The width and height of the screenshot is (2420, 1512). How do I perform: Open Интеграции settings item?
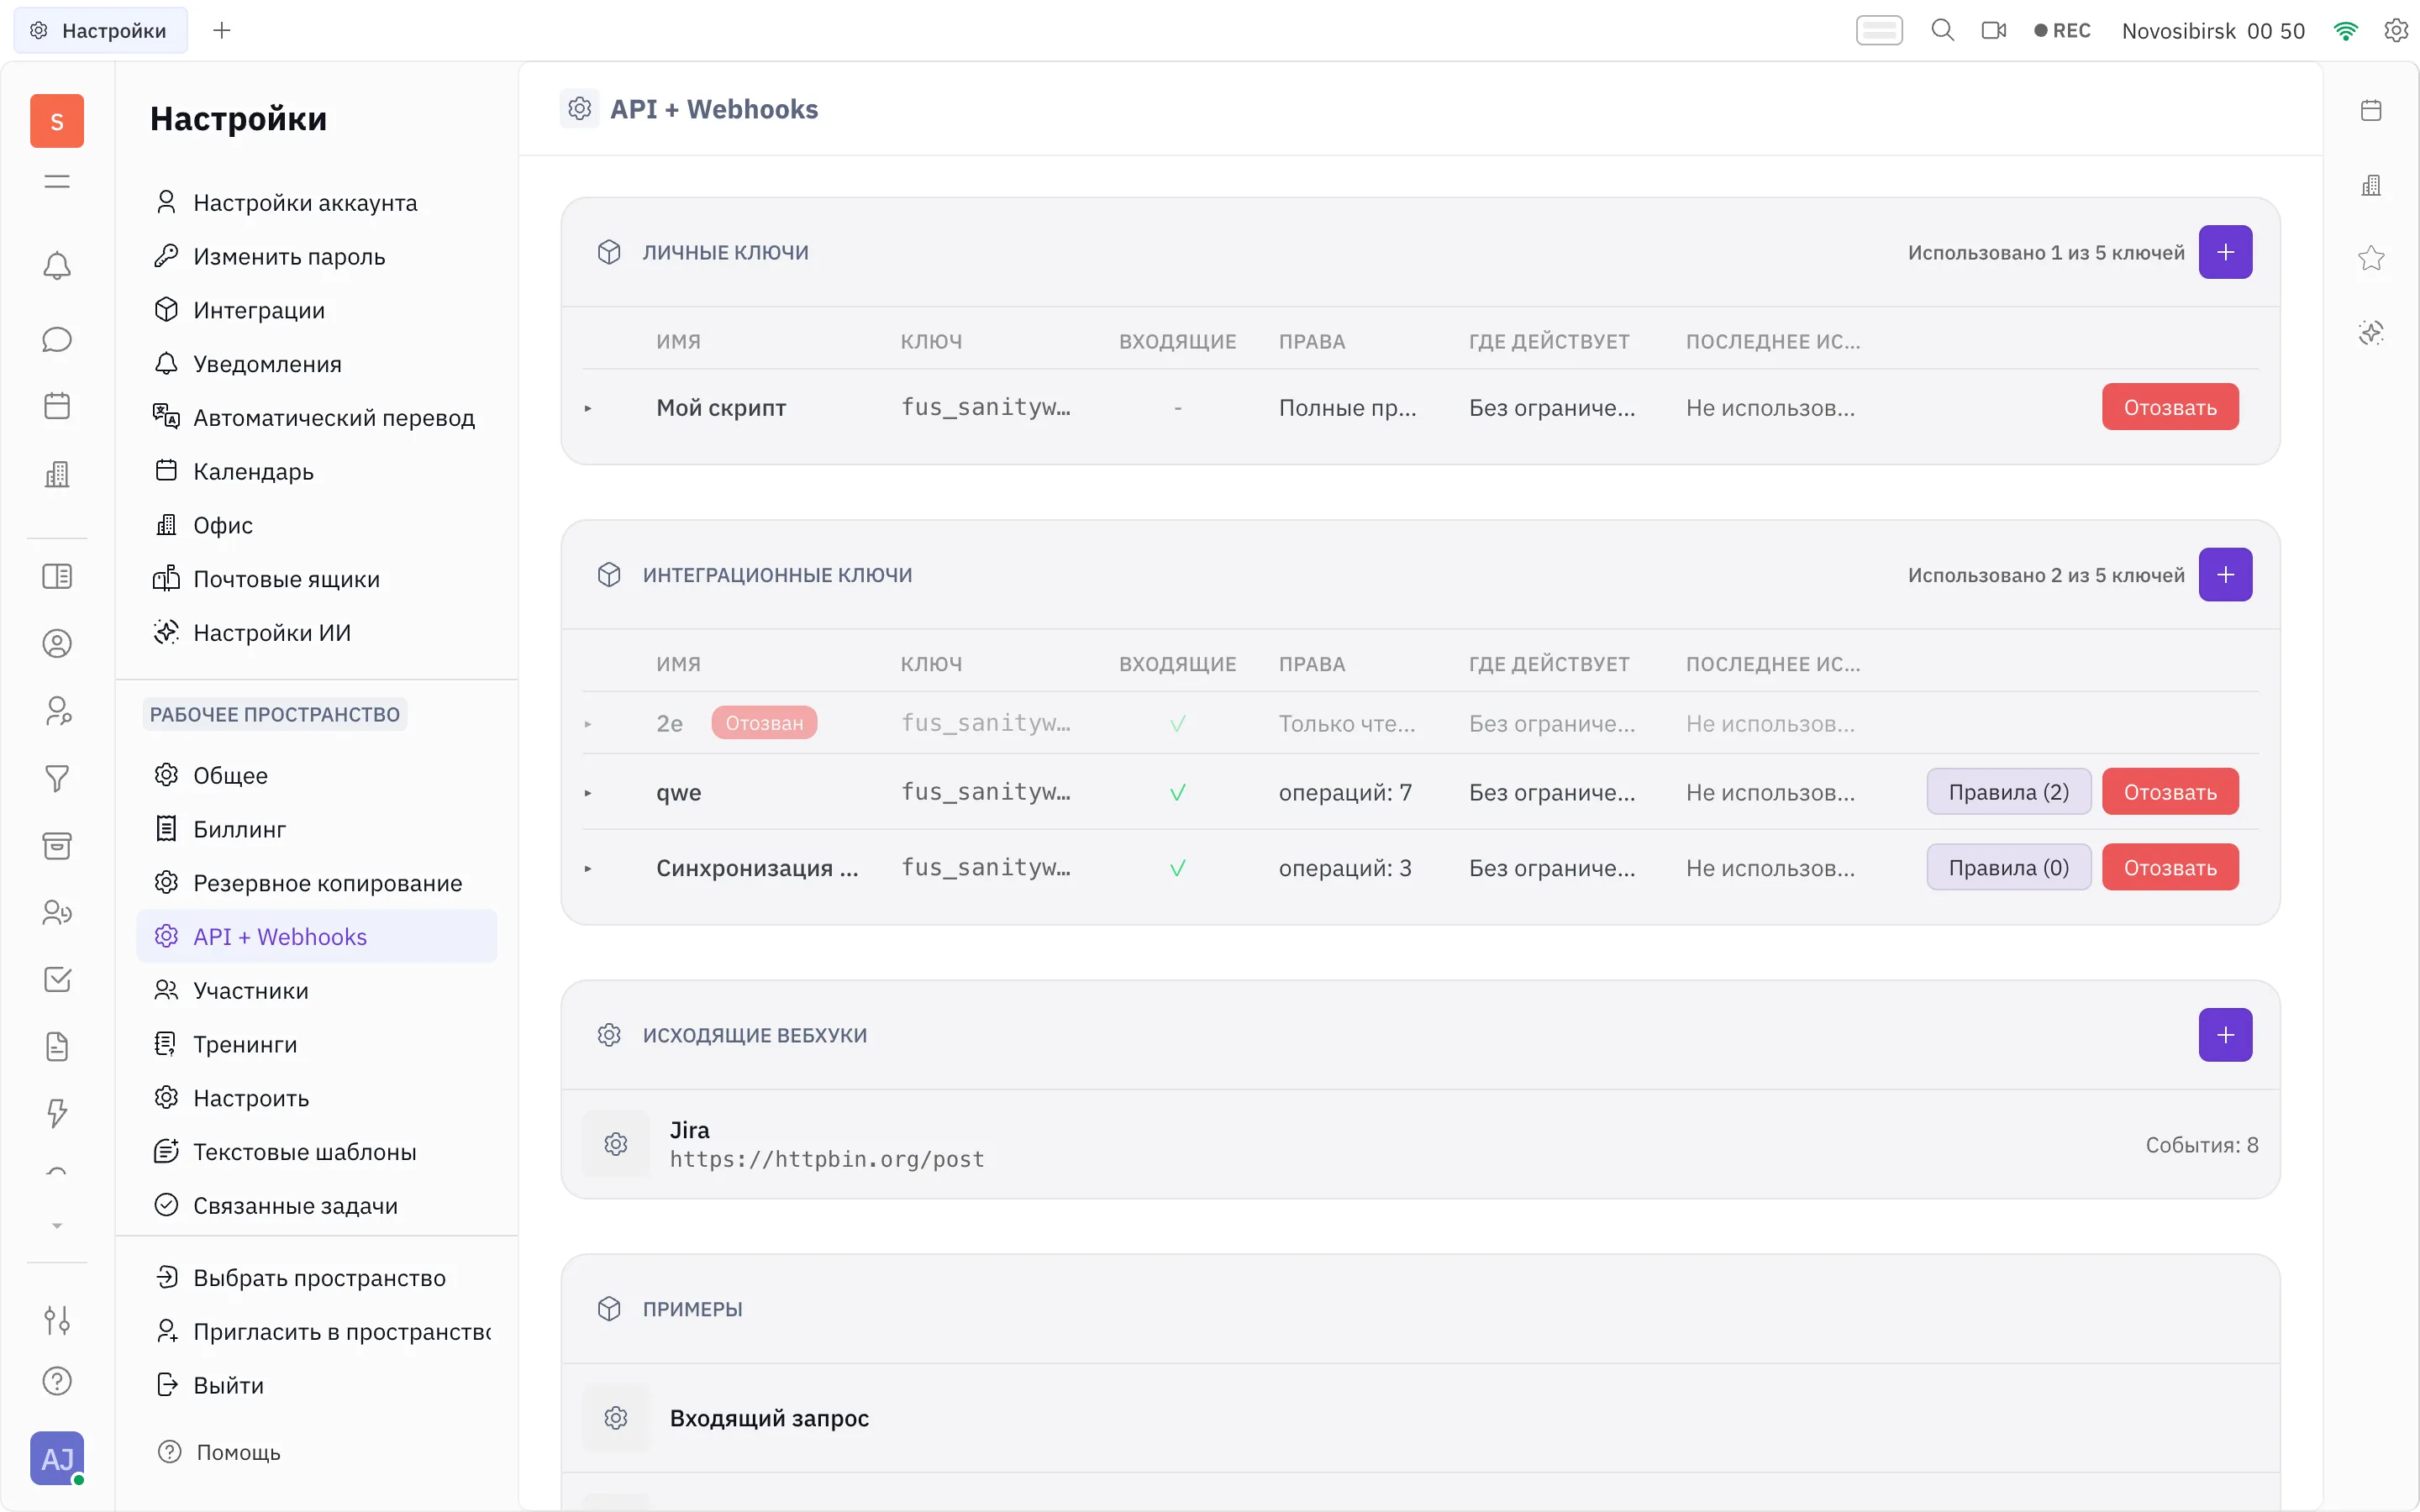316,310
